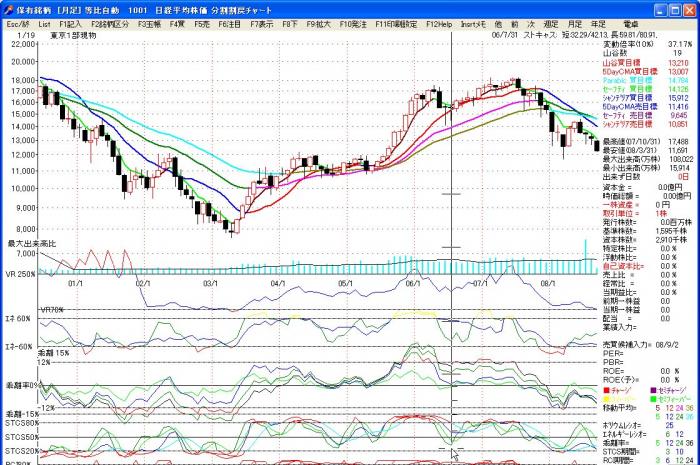
Task: Open the List menu
Action: [x=44, y=24]
